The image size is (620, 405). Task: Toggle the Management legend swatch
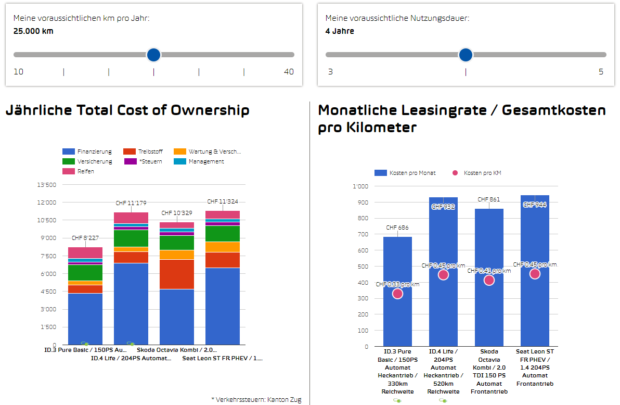point(180,161)
